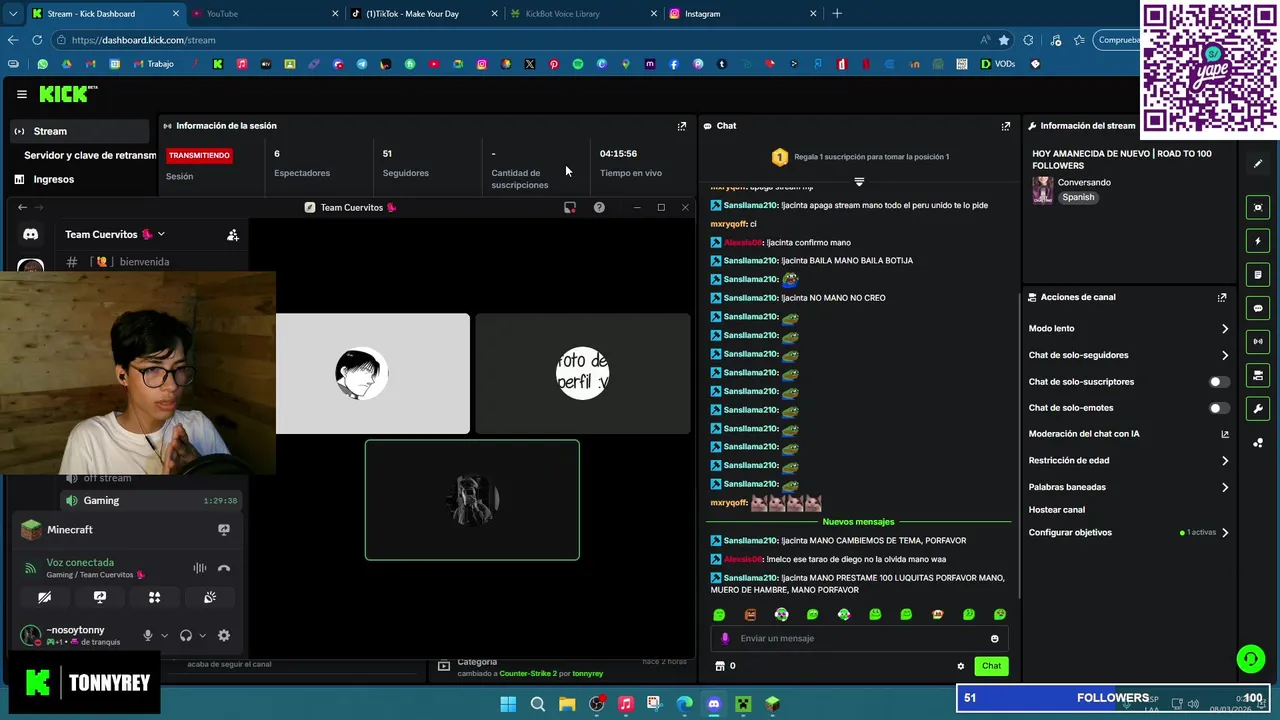The height and width of the screenshot is (720, 1280).
Task: Open Discord user settings gear
Action: pos(224,635)
